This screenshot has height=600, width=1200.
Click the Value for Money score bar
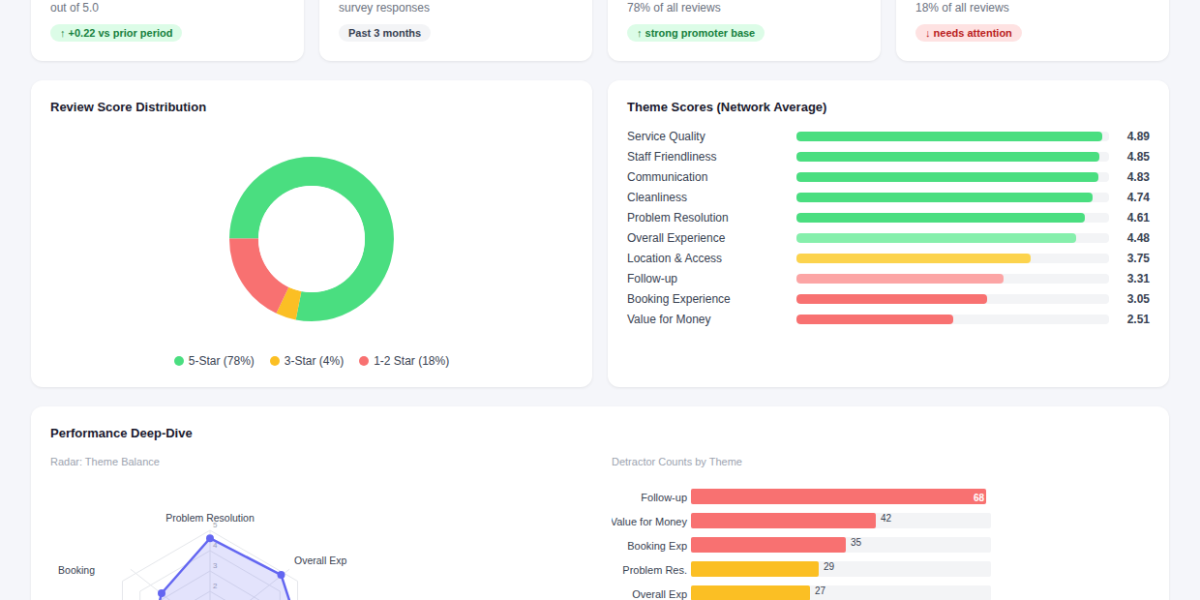[x=874, y=319]
